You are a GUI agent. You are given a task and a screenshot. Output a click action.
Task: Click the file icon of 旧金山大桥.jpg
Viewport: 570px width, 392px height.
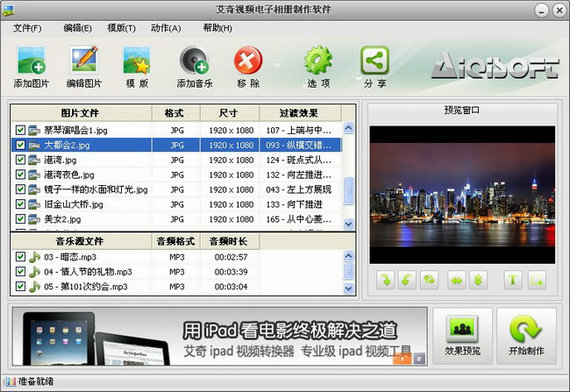[x=34, y=204]
